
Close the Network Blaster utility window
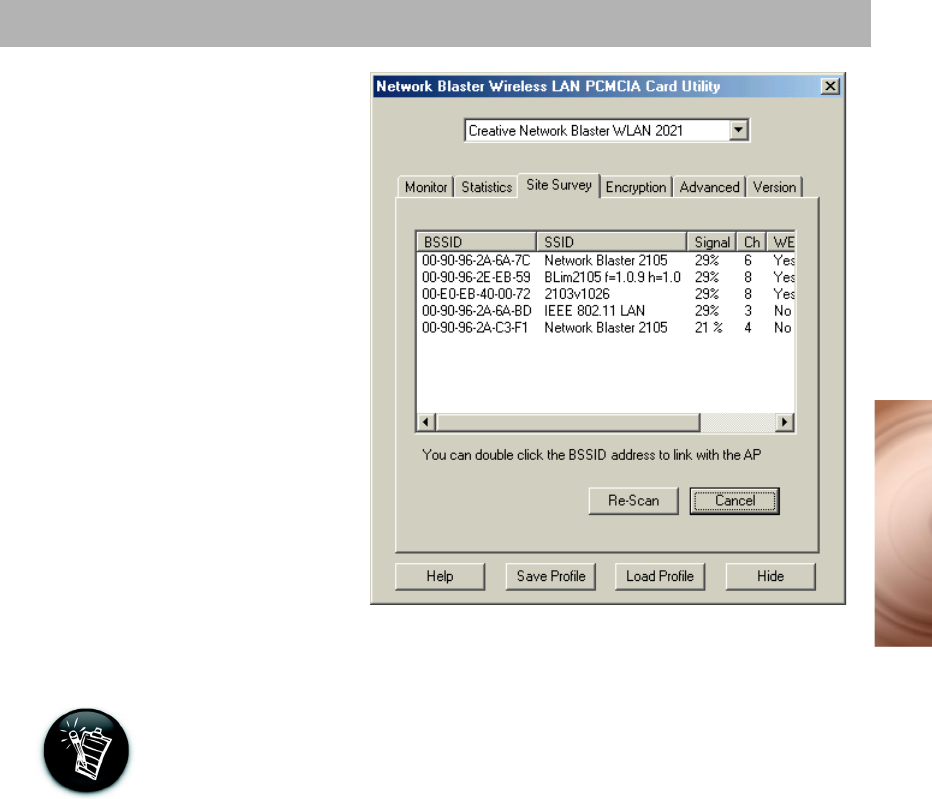830,86
